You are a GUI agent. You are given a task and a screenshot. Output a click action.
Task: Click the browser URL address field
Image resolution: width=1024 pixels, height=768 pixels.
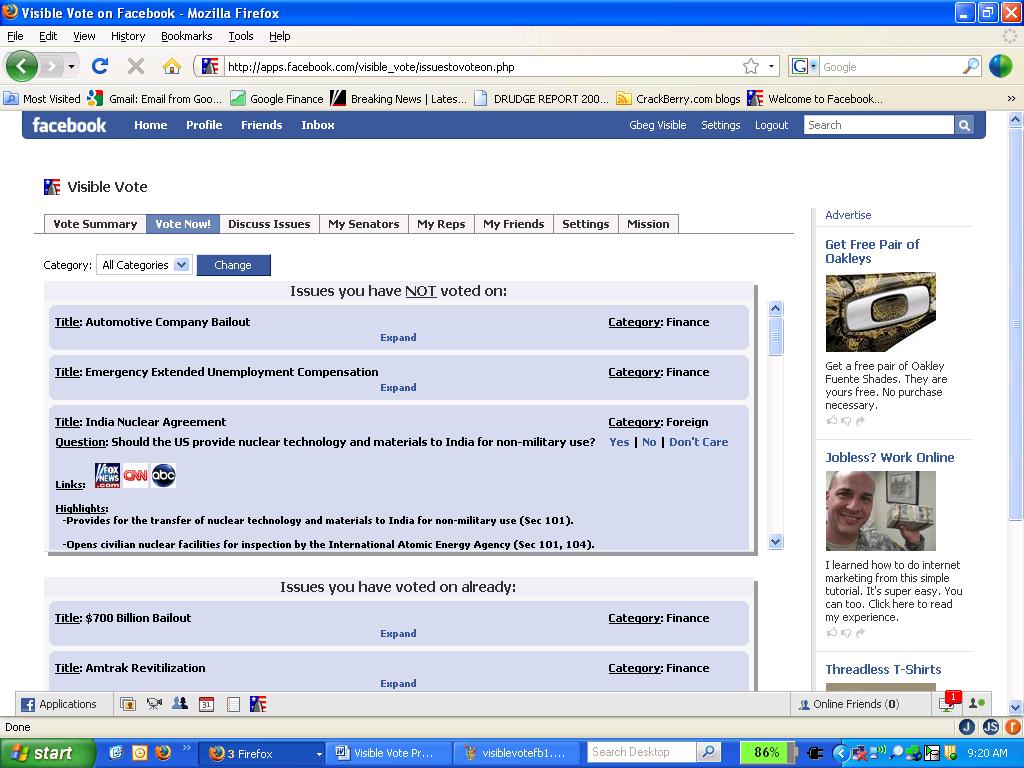[481, 67]
